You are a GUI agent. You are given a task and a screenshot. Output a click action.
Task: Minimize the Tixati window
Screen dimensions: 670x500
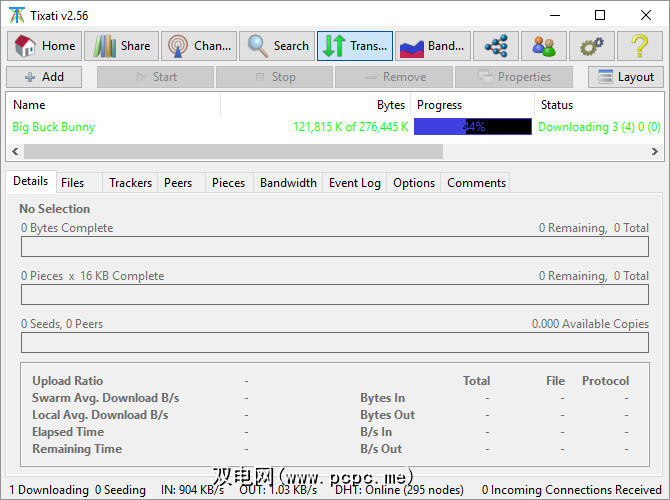(555, 15)
